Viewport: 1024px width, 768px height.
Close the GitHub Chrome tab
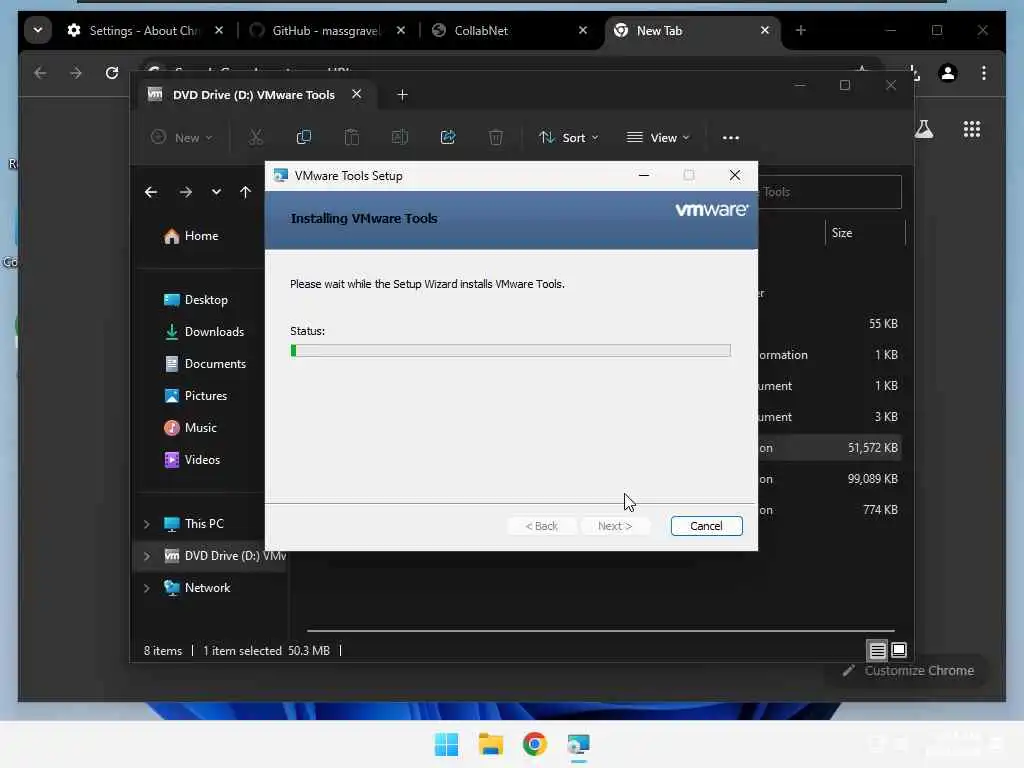click(401, 30)
